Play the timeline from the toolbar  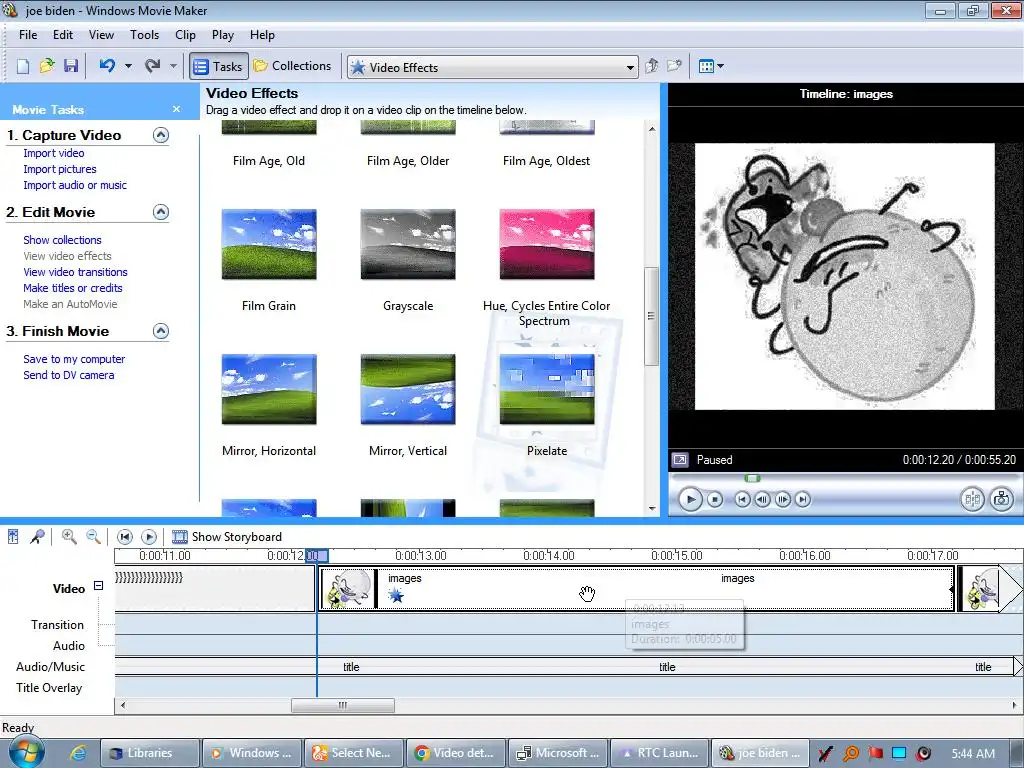click(x=149, y=537)
